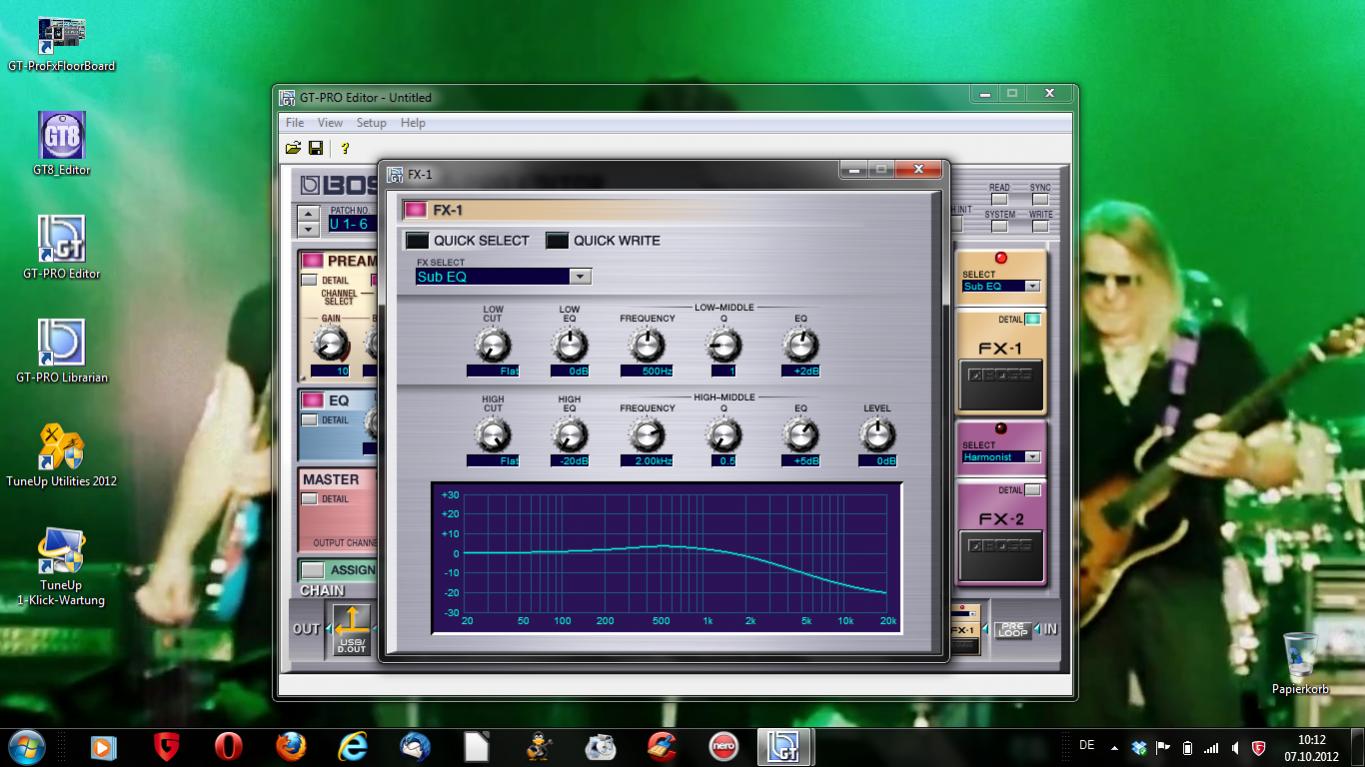Open the Setup menu
This screenshot has height=767, width=1365.
click(x=371, y=123)
